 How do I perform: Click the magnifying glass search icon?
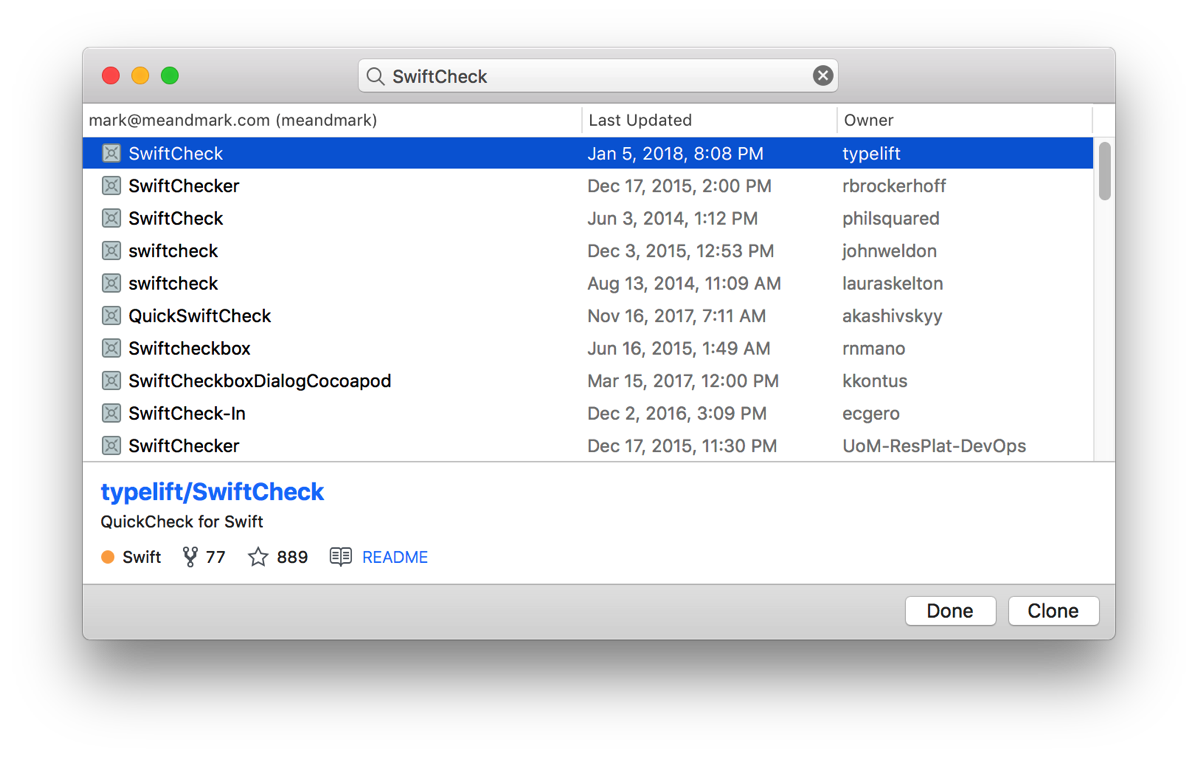(375, 76)
